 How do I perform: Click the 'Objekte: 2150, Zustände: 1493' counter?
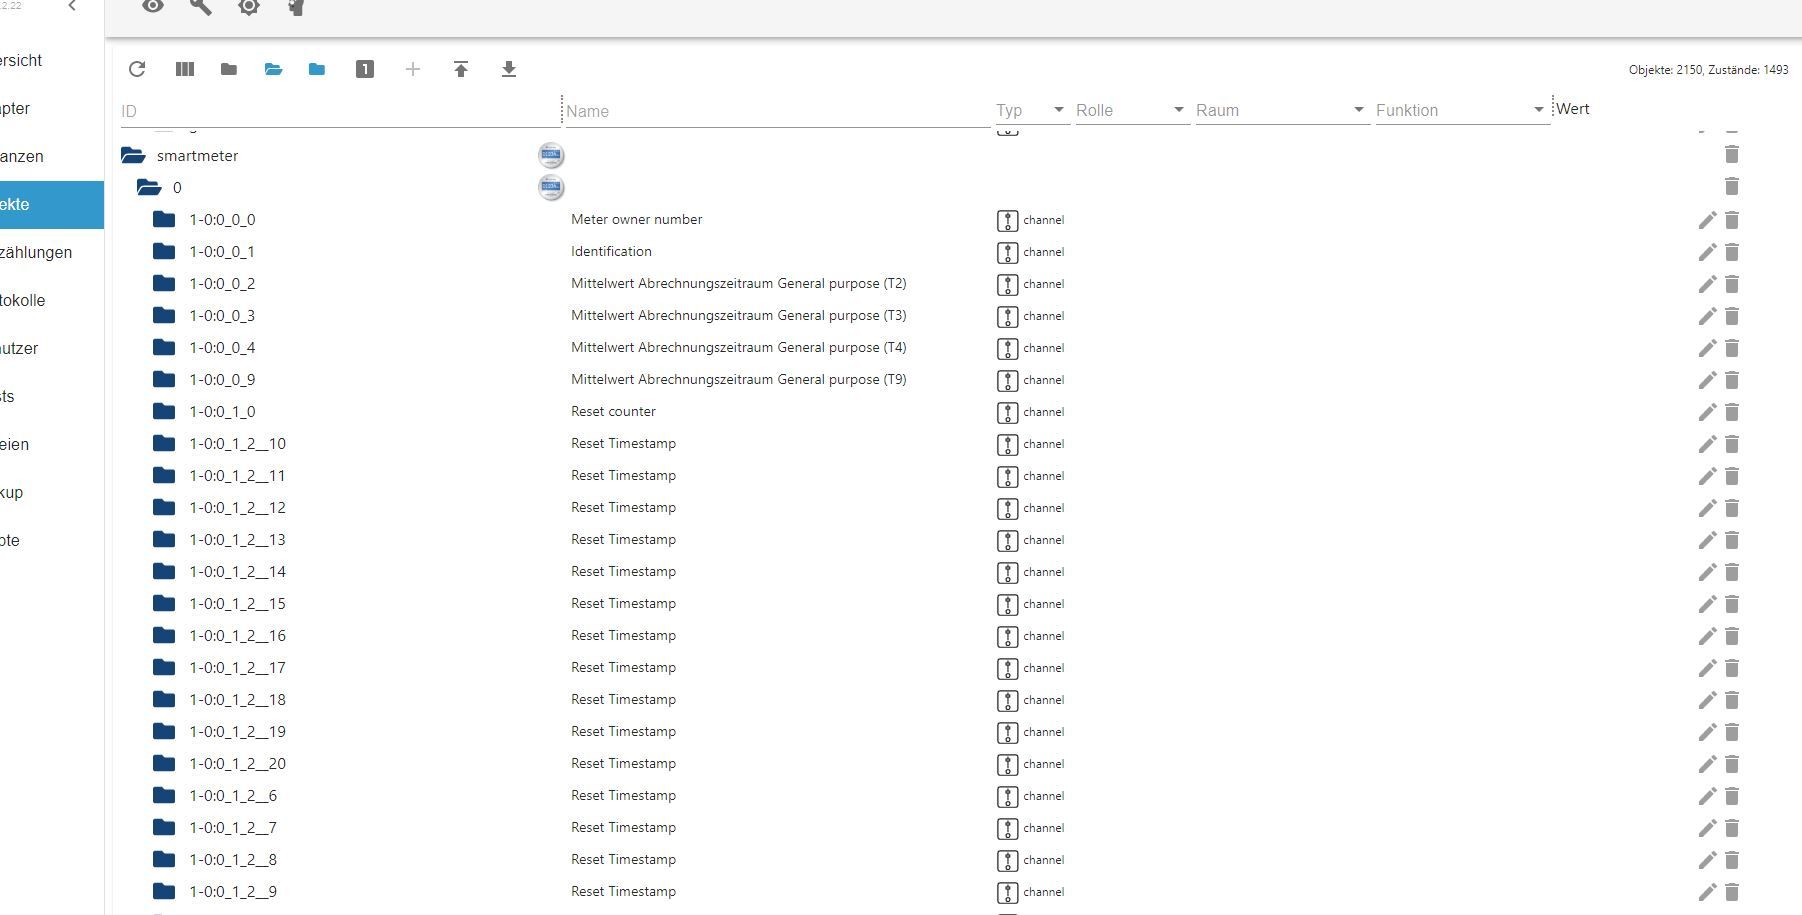1708,70
